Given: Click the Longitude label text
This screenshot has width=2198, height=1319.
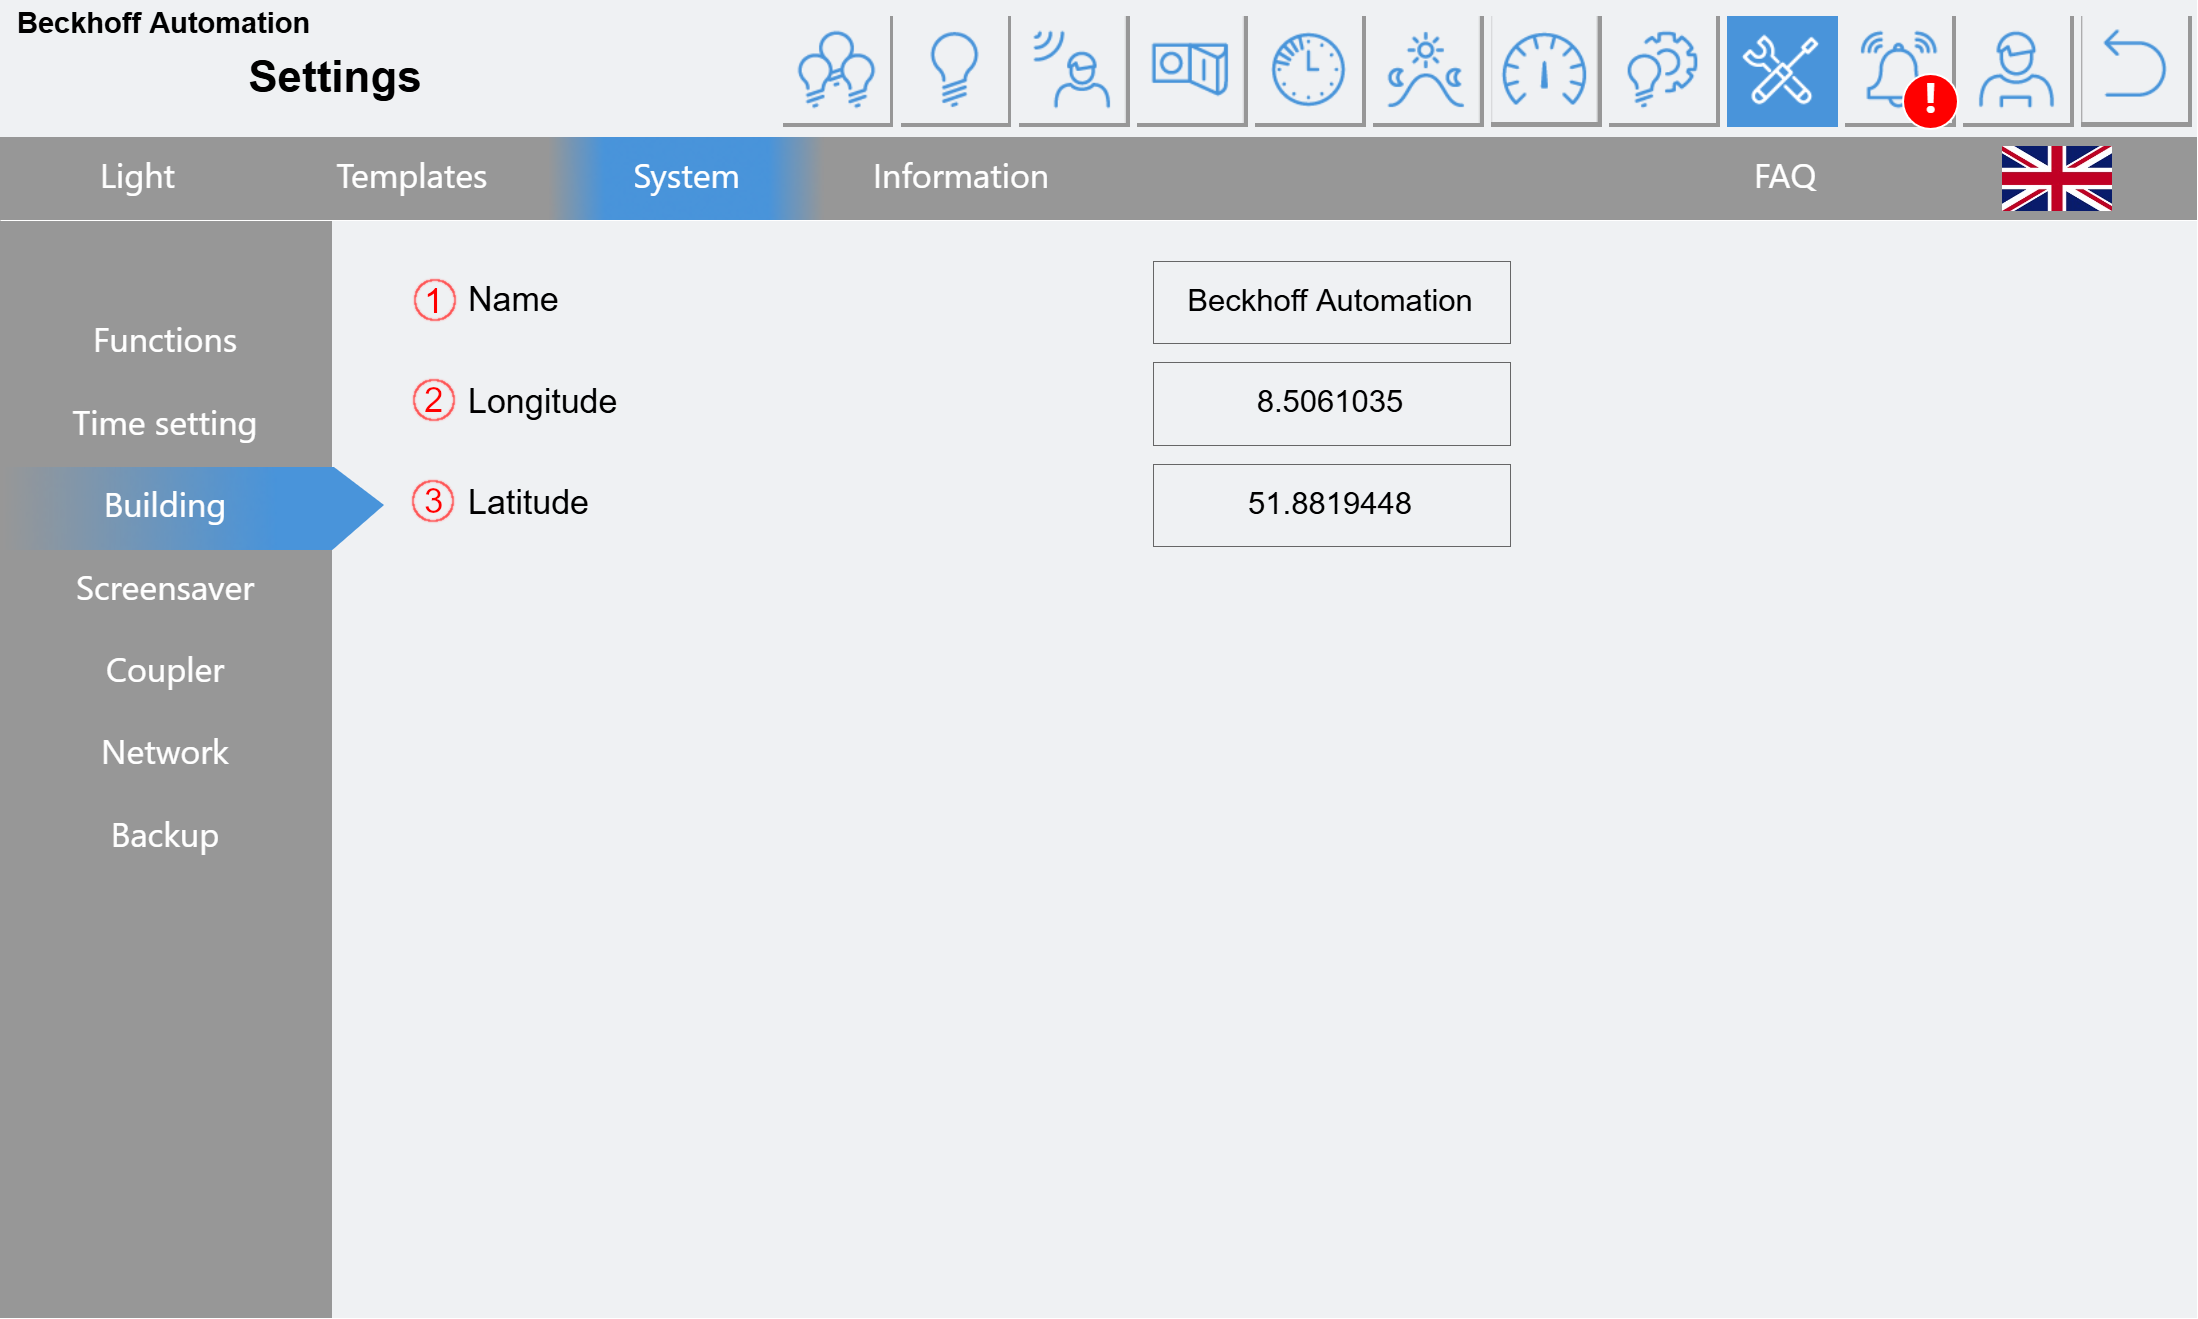Looking at the screenshot, I should click(542, 402).
